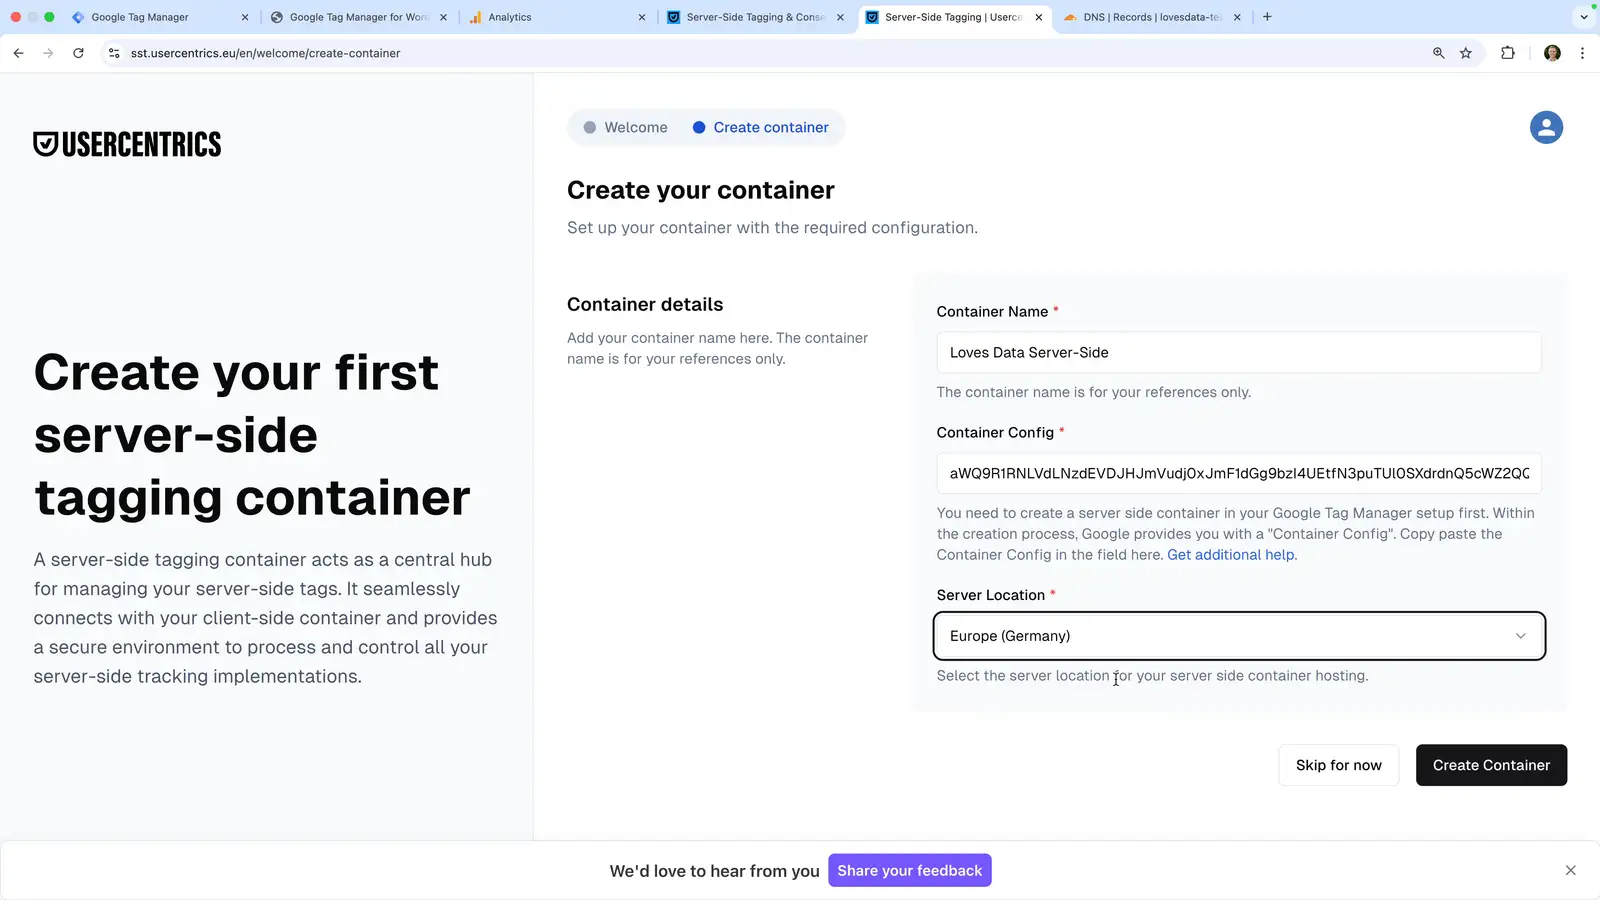This screenshot has height=900, width=1600.
Task: Click the Usercentrics logo
Action: 127,143
